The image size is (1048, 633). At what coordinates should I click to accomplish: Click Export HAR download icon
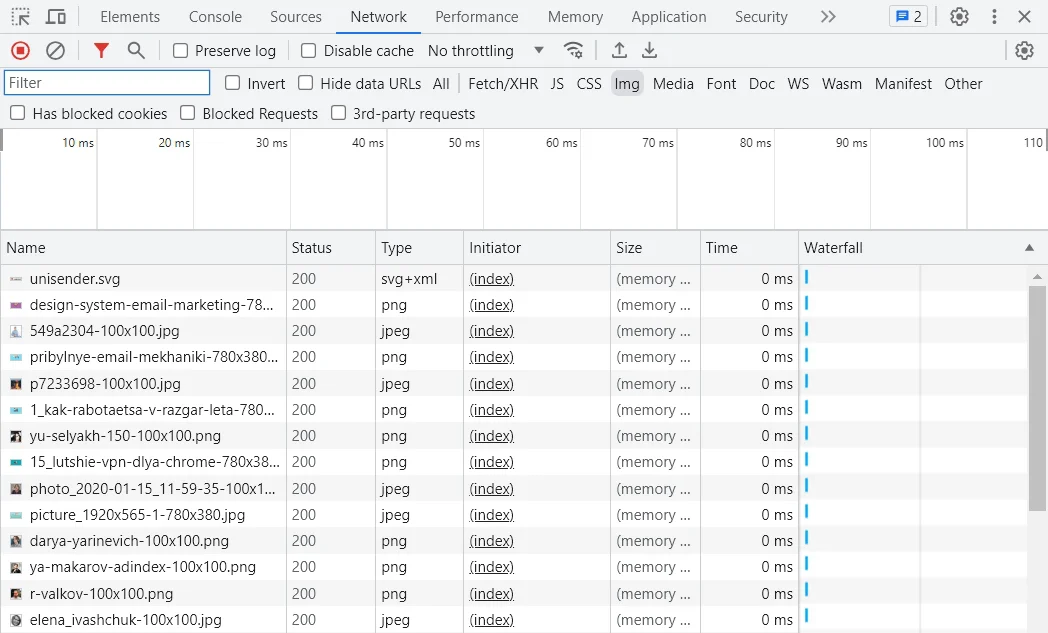650,50
